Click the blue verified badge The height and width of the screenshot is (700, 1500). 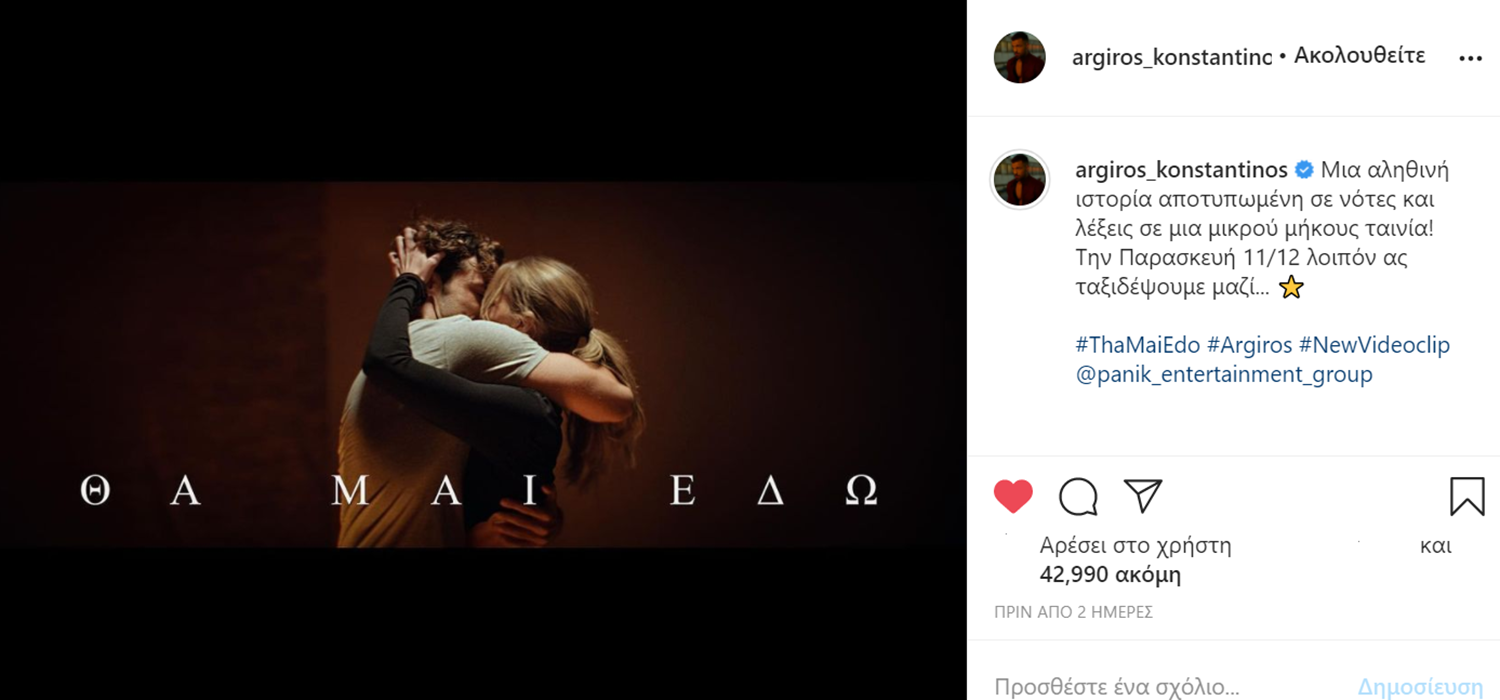point(1304,170)
